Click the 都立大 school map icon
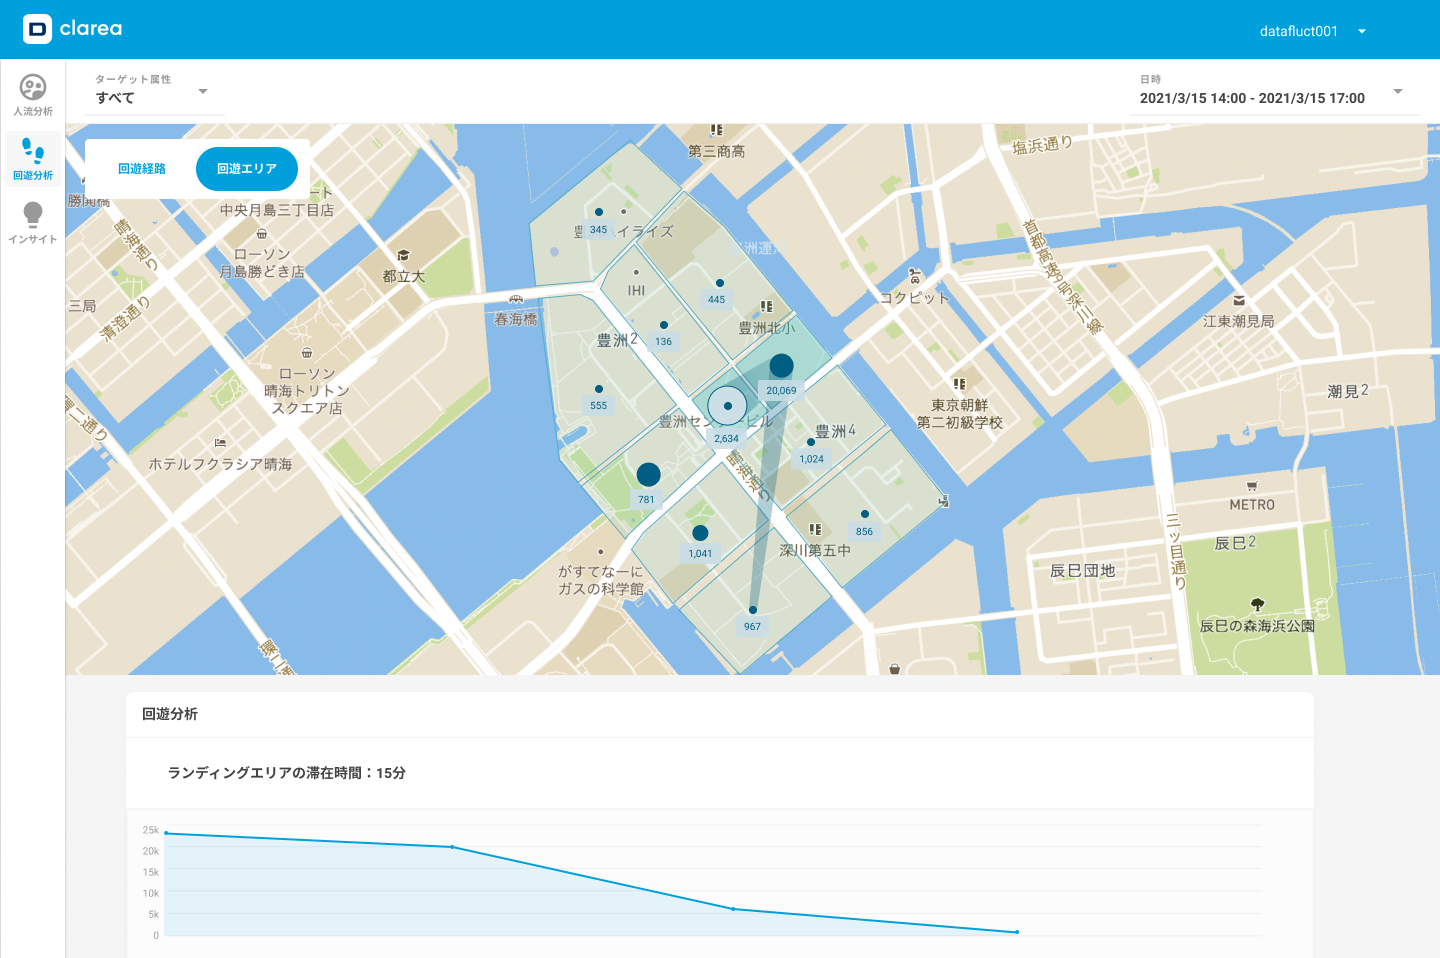Image resolution: width=1440 pixels, height=958 pixels. click(403, 256)
